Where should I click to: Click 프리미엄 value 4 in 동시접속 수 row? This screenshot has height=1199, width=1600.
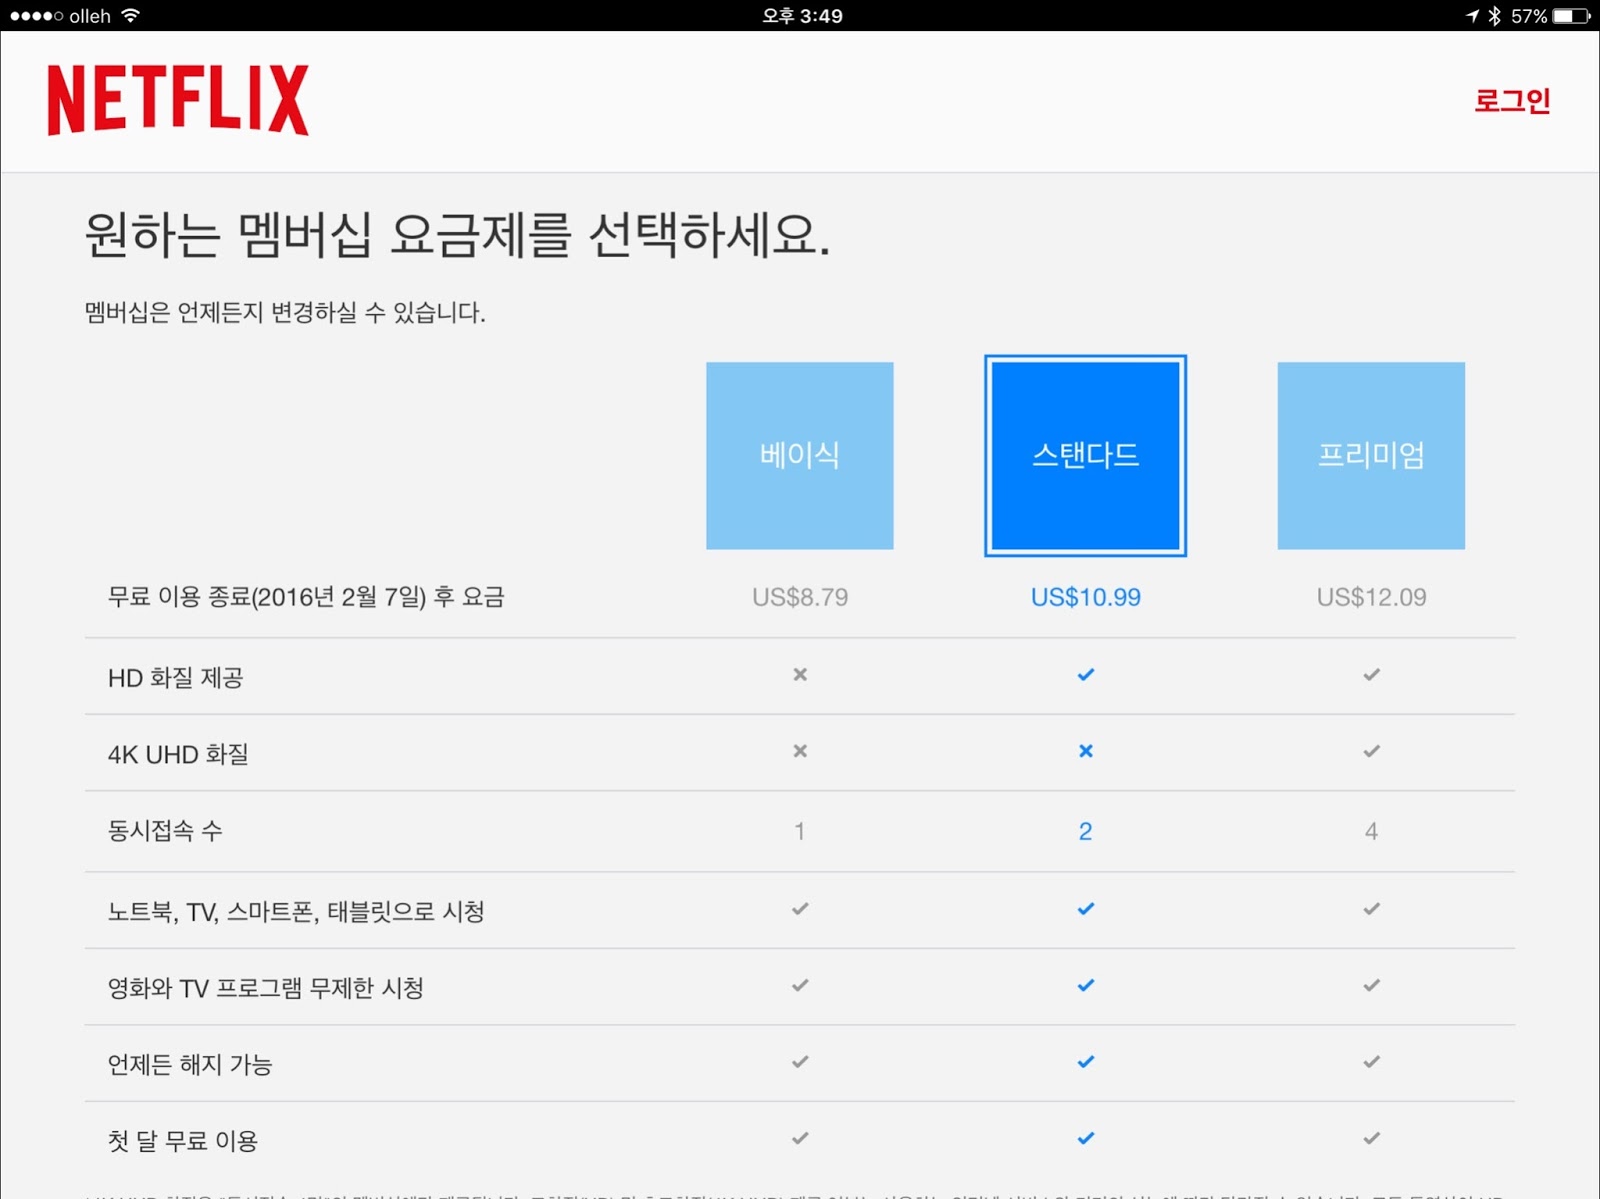click(1371, 831)
